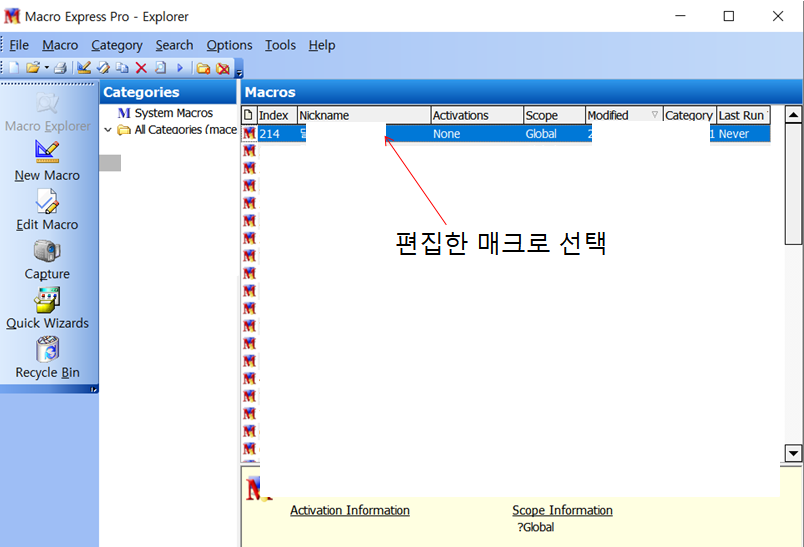Open the Category menu
Image resolution: width=804 pixels, height=547 pixels.
tap(117, 45)
